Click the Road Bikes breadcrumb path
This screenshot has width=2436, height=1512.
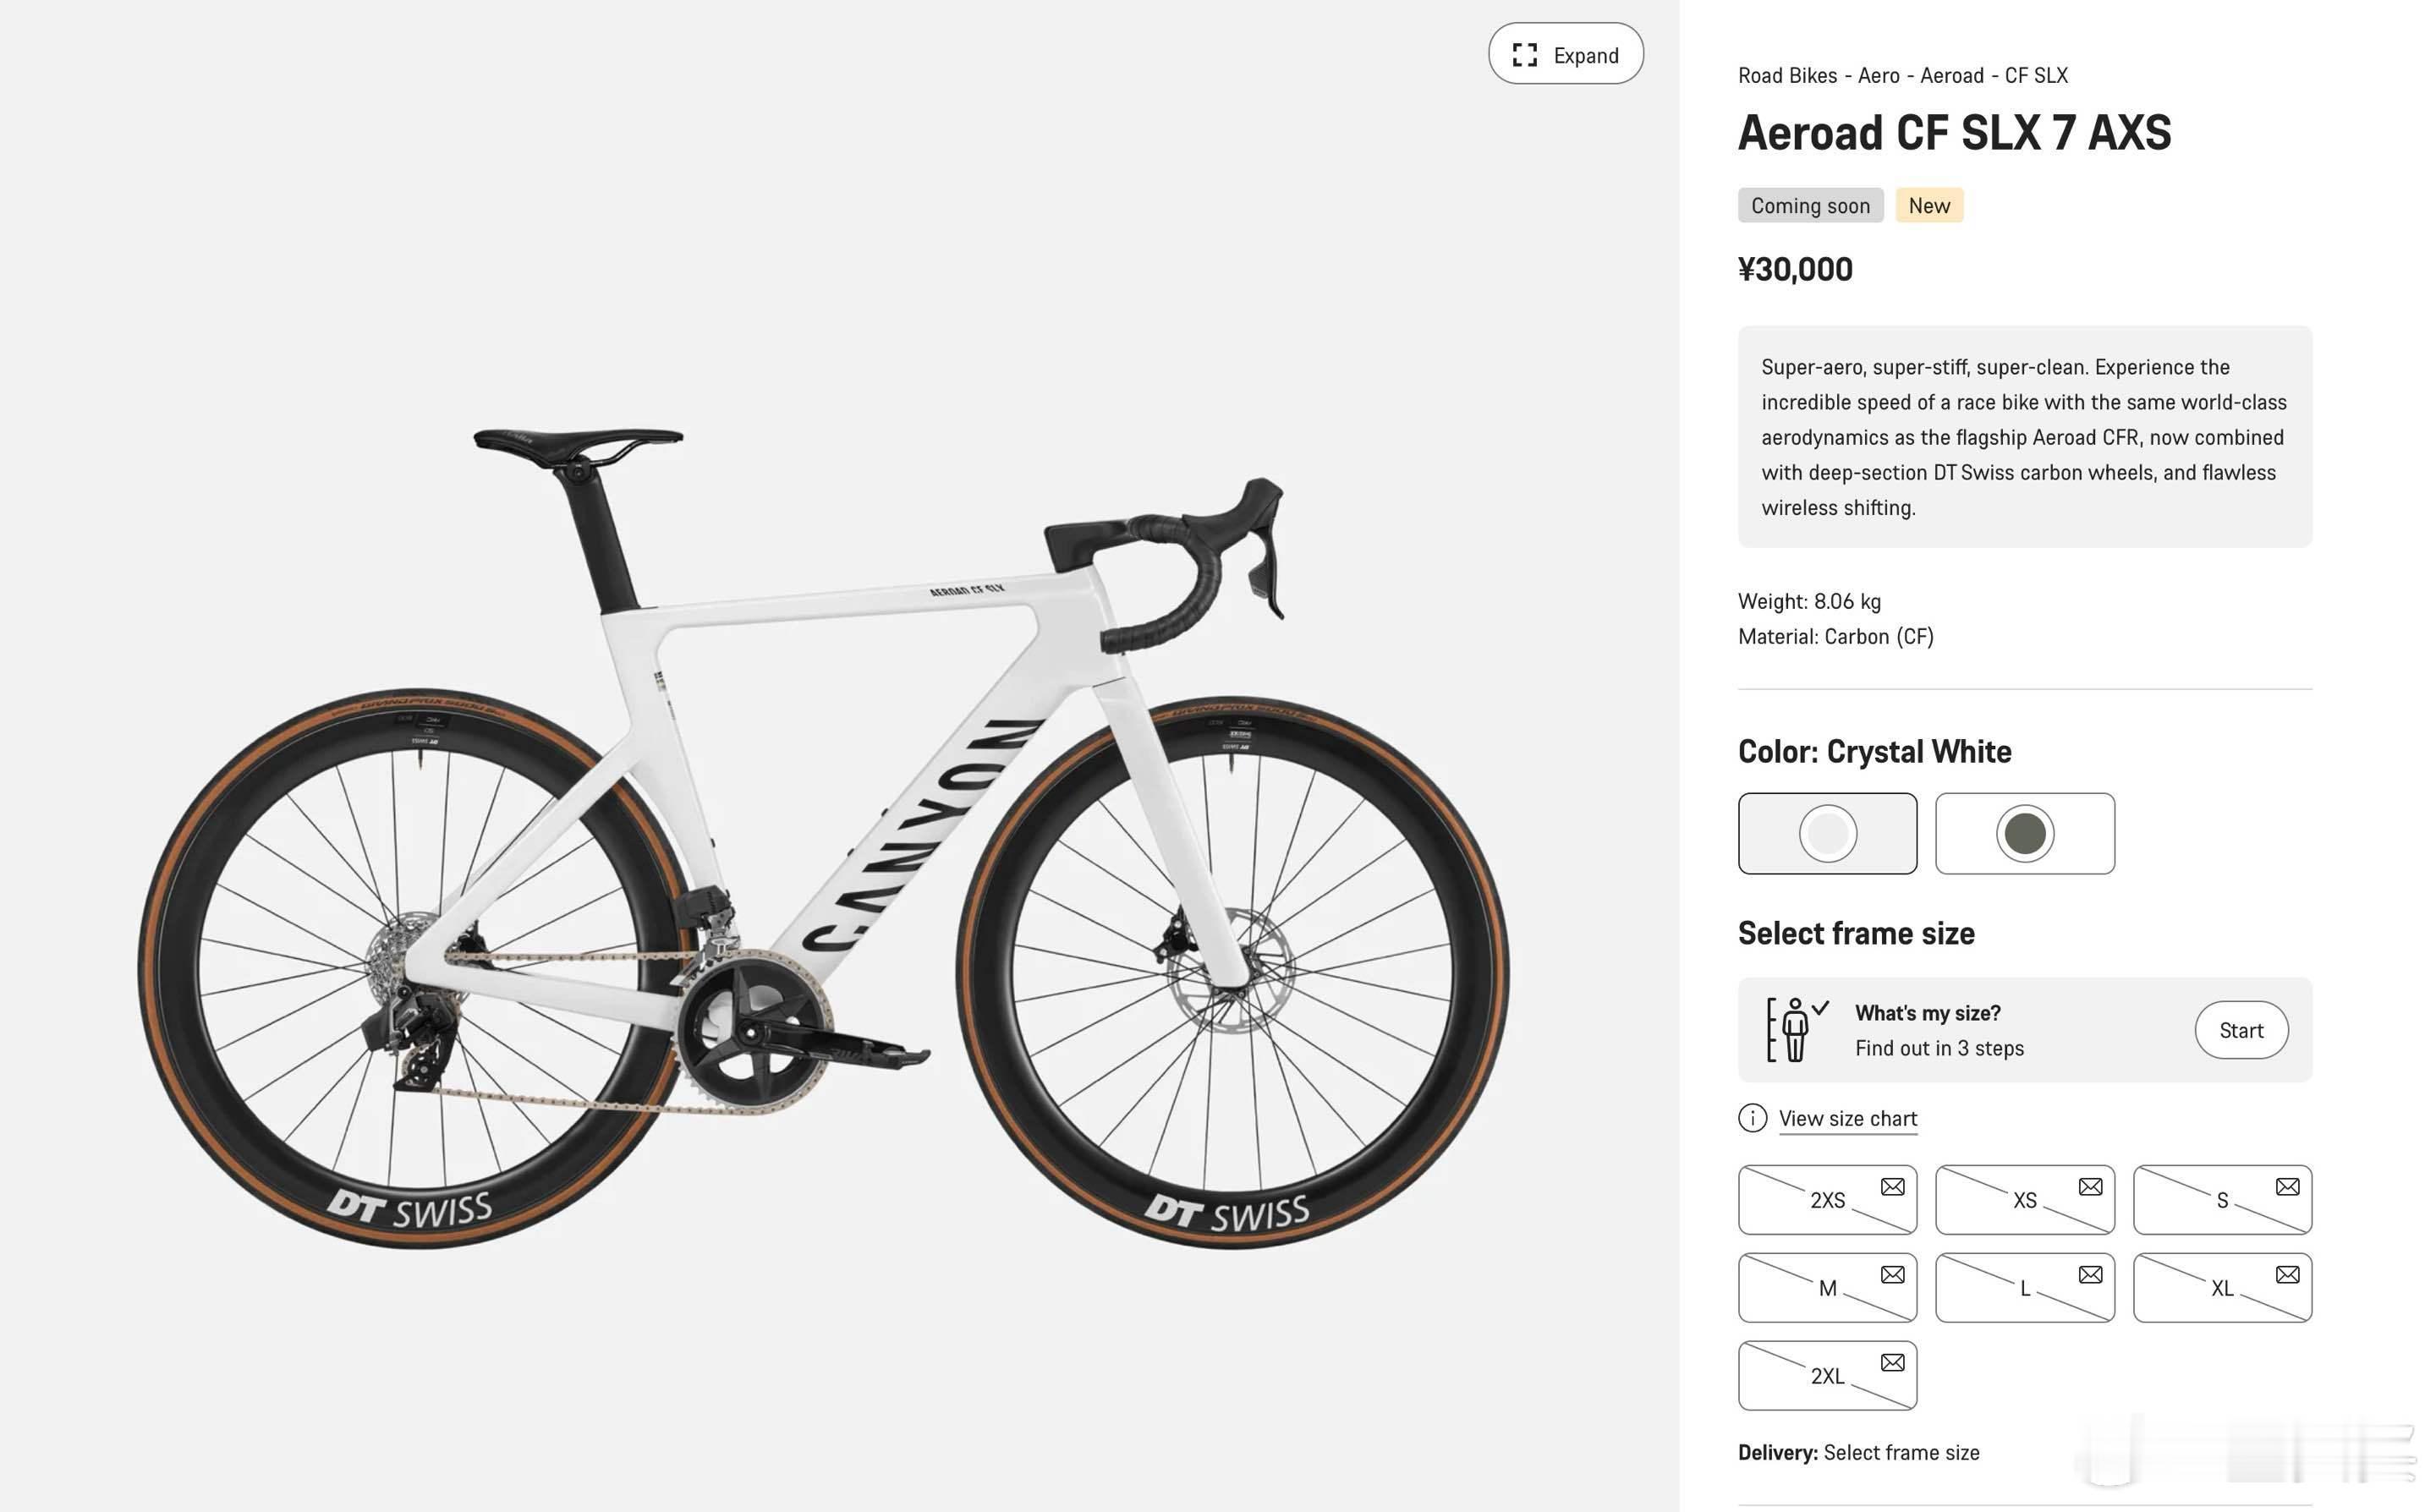pyautogui.click(x=1787, y=76)
